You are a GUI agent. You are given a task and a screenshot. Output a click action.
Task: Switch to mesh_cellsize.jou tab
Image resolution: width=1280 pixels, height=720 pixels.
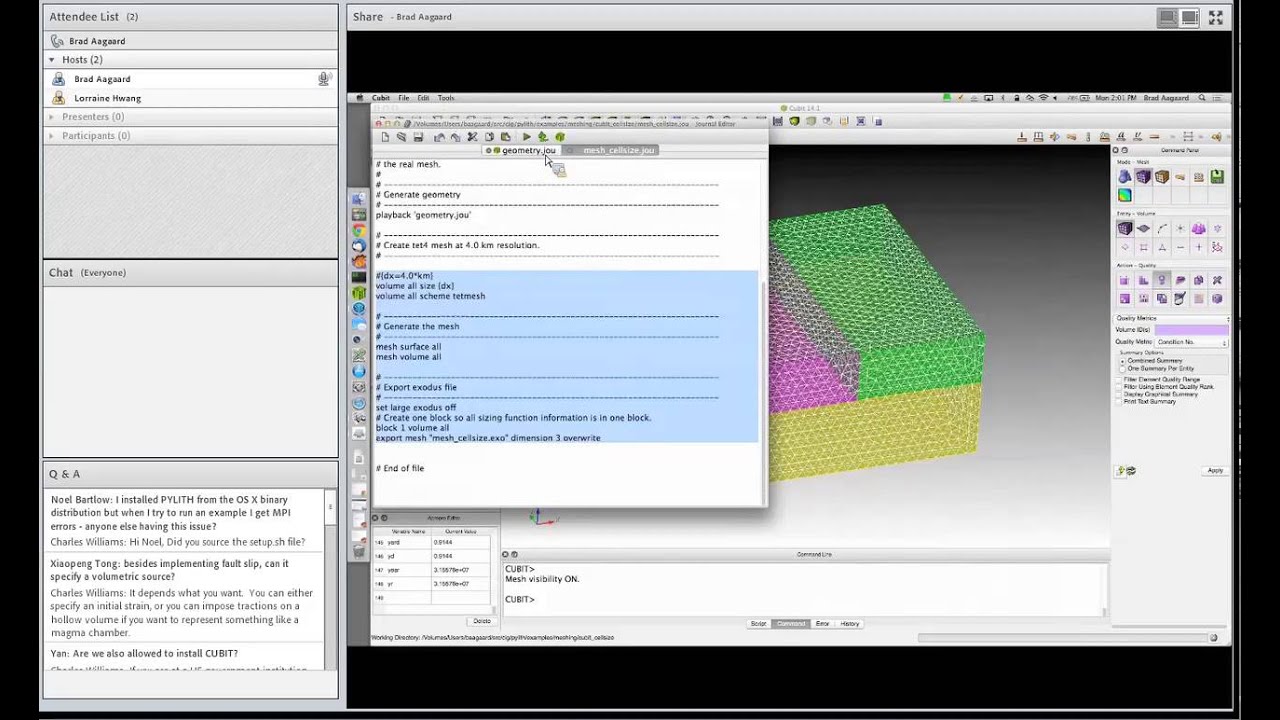point(612,150)
